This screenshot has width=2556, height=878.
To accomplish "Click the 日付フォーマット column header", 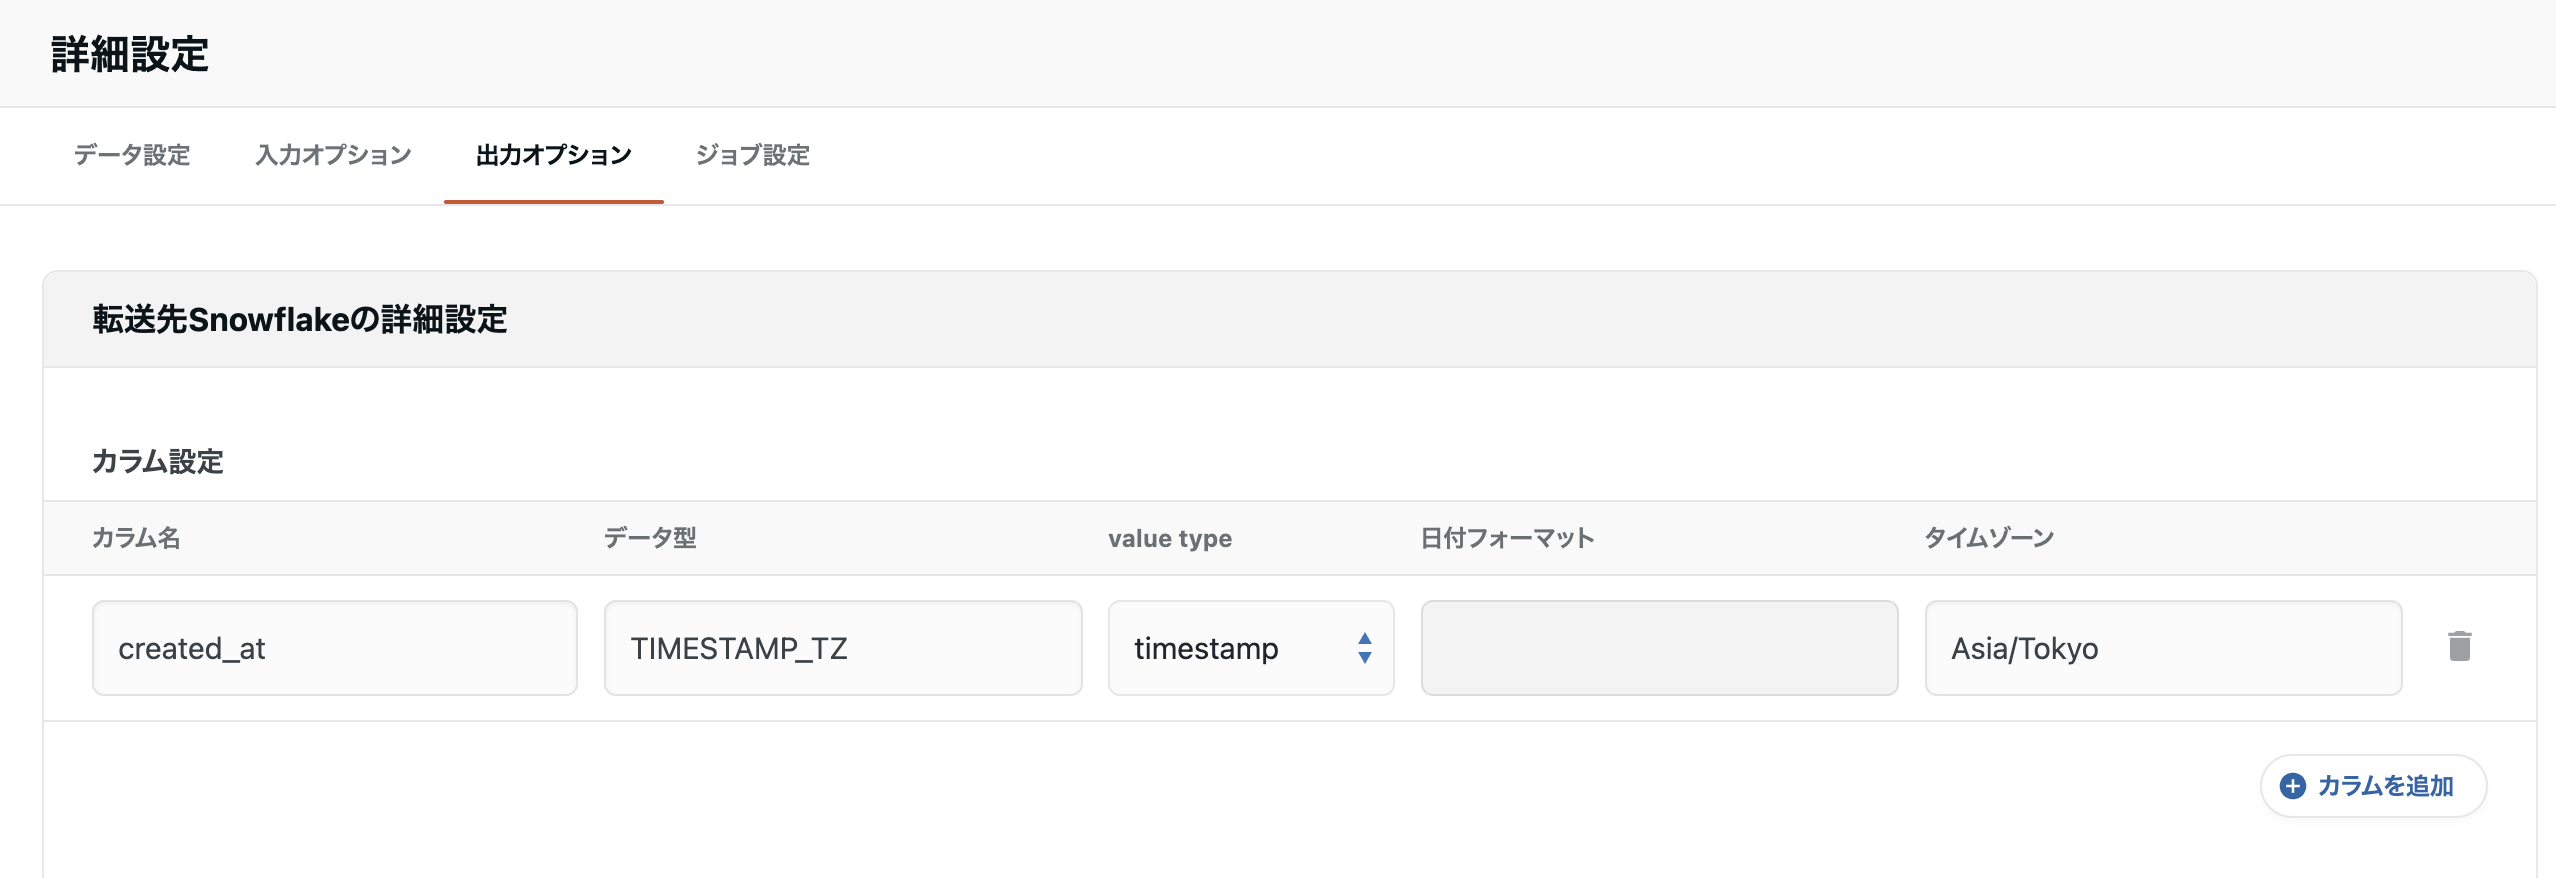I will click(1507, 538).
